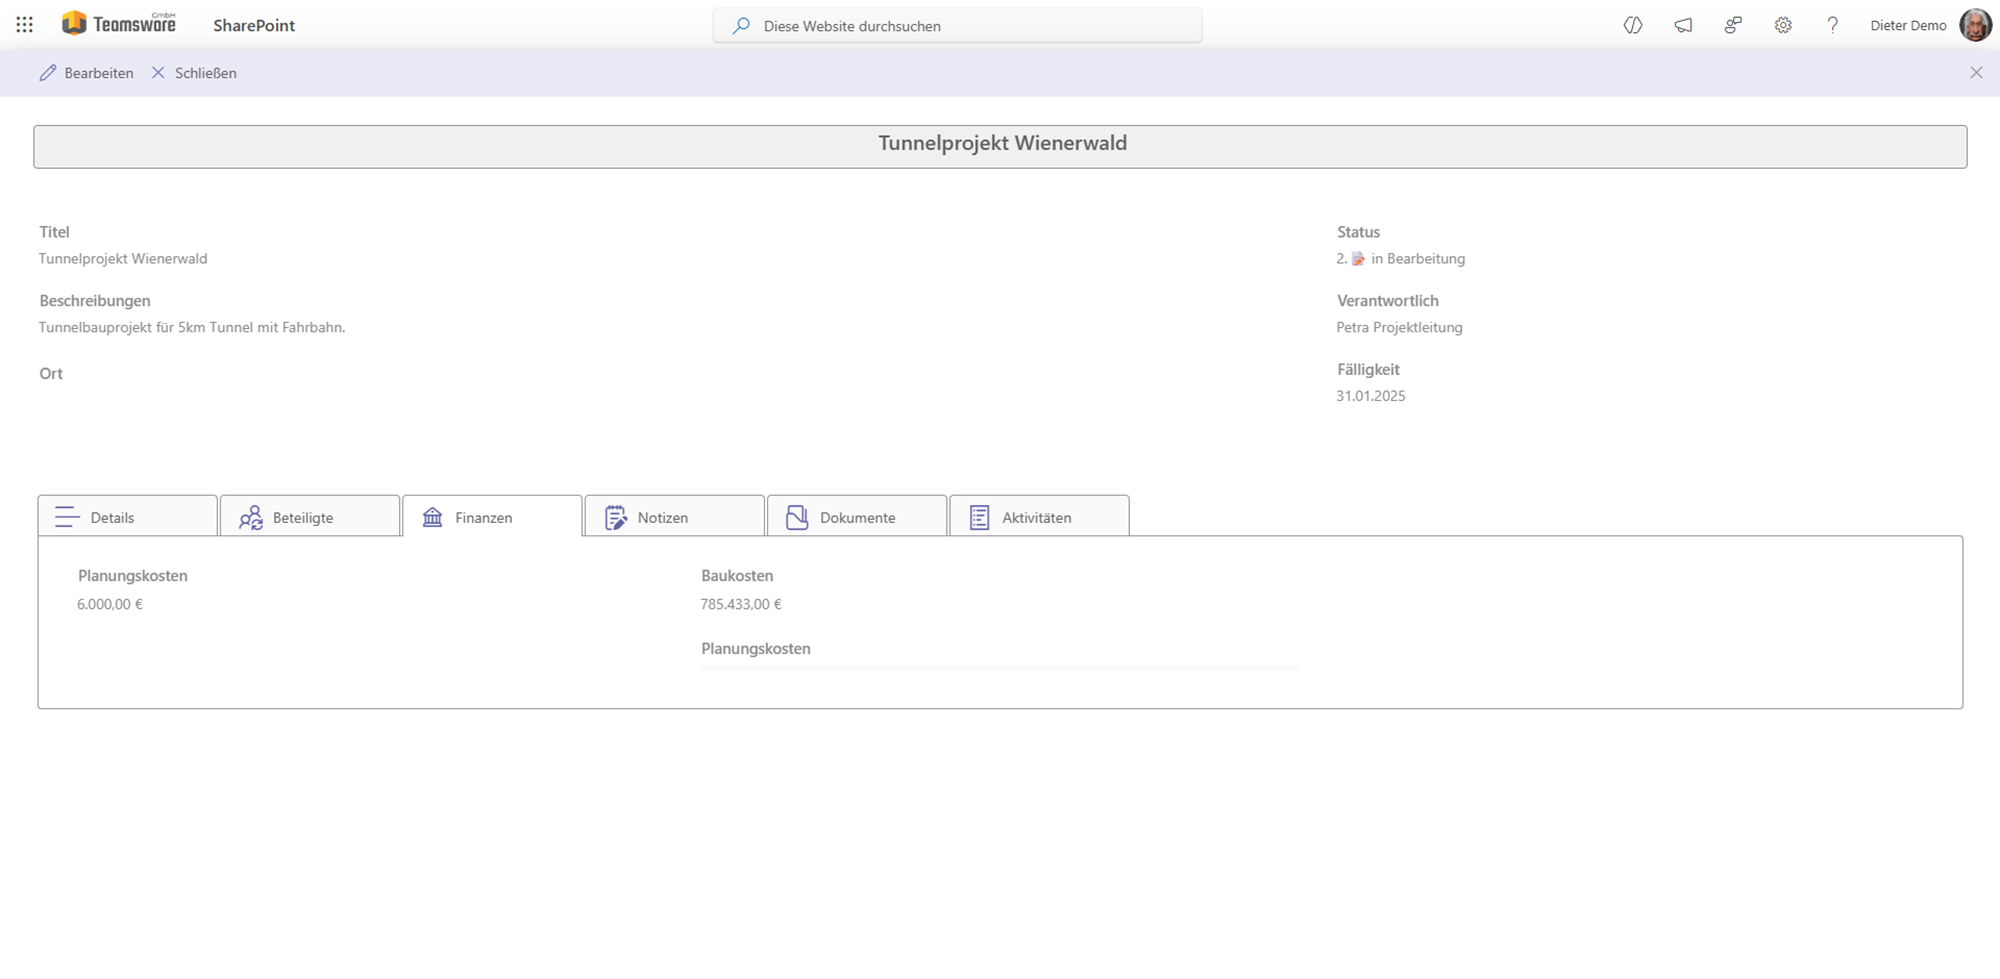Switch to the Details tab

[127, 517]
